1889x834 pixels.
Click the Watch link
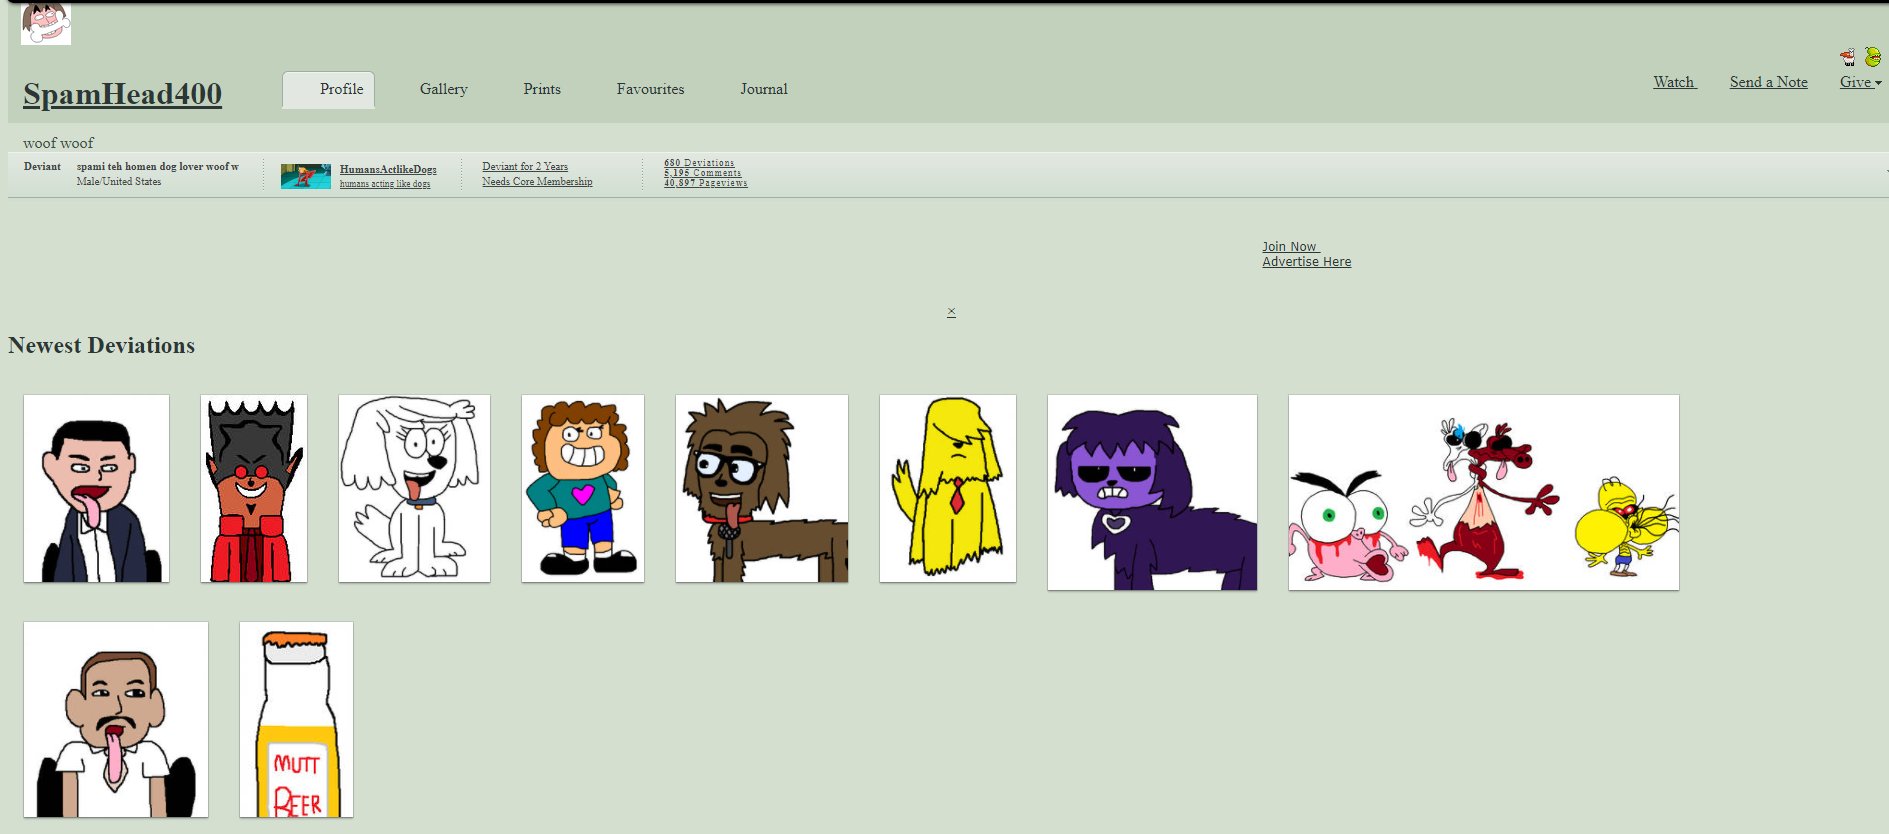click(x=1675, y=82)
